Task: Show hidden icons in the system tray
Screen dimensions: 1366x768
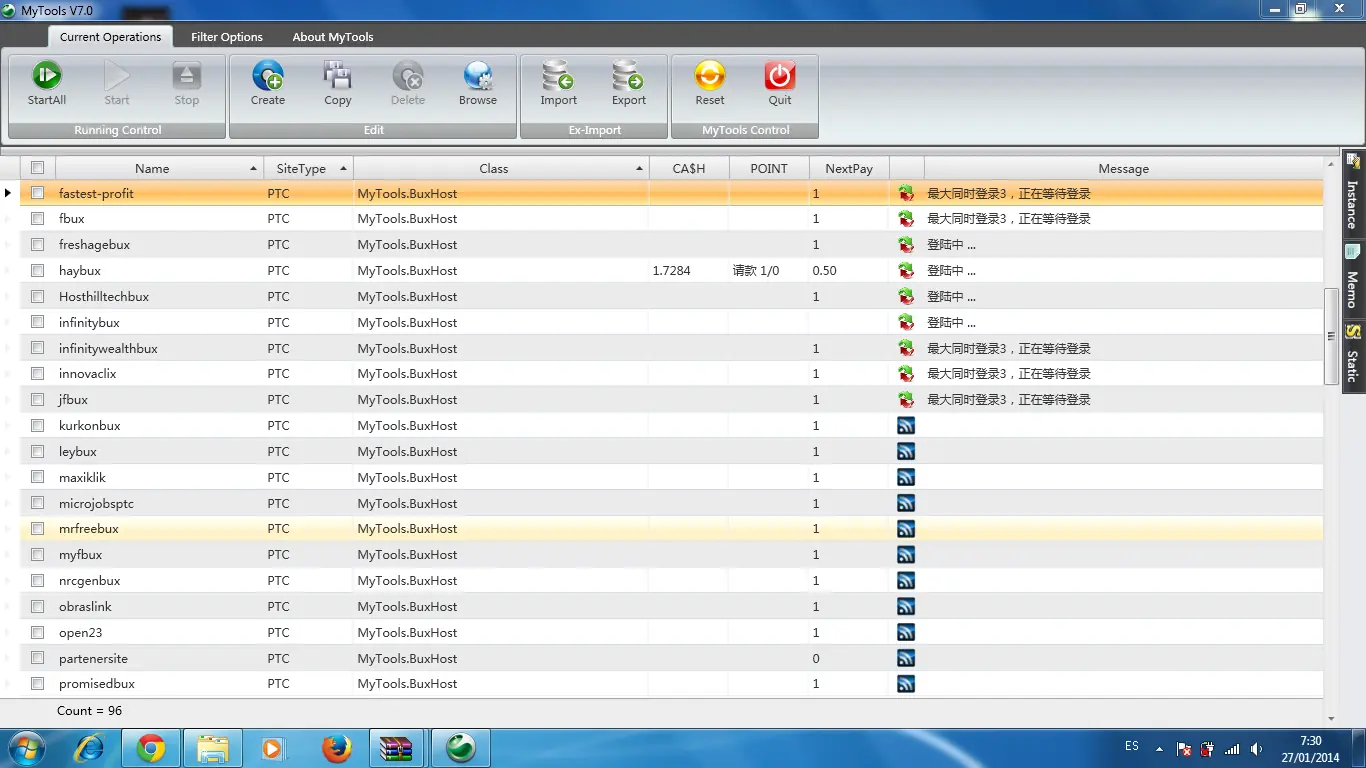Action: click(x=1159, y=748)
